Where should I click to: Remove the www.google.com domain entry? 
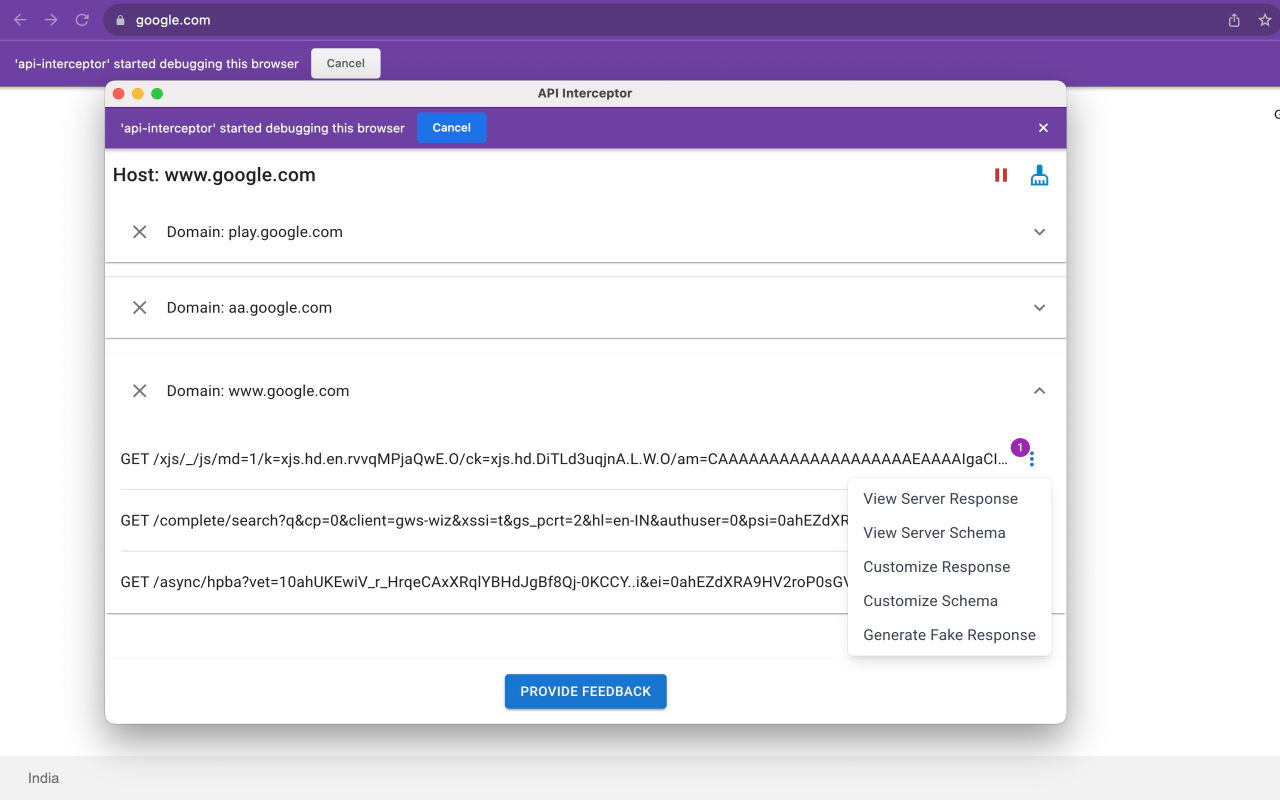click(140, 391)
